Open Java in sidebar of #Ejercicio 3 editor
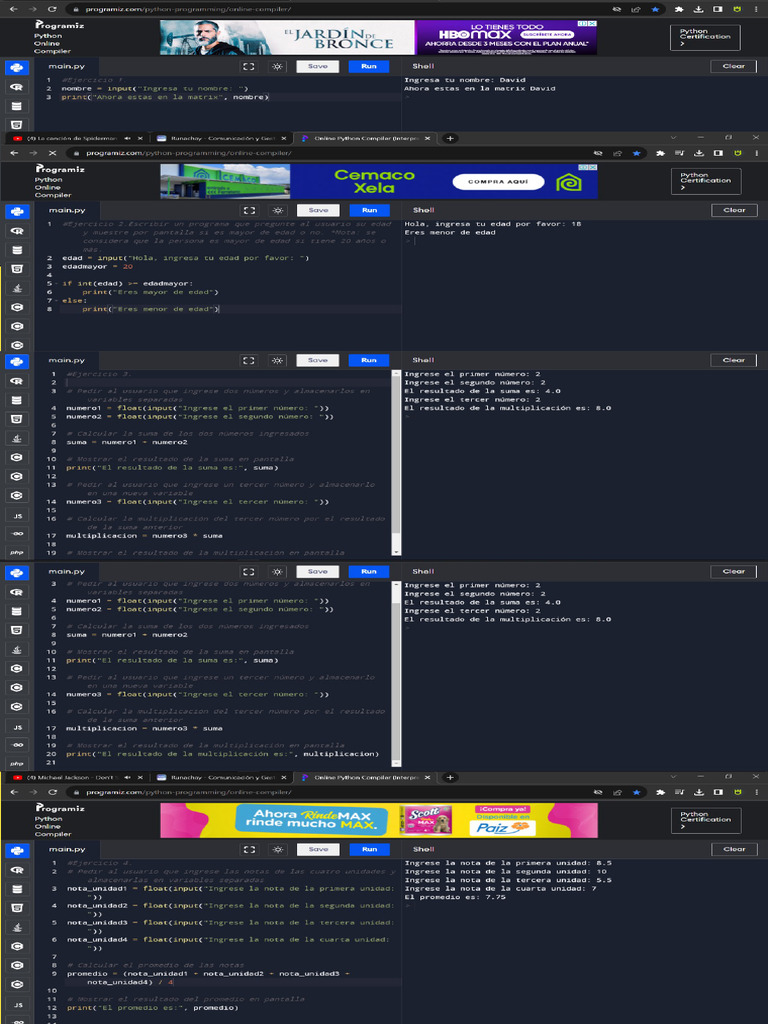The image size is (768, 1024). (17, 438)
